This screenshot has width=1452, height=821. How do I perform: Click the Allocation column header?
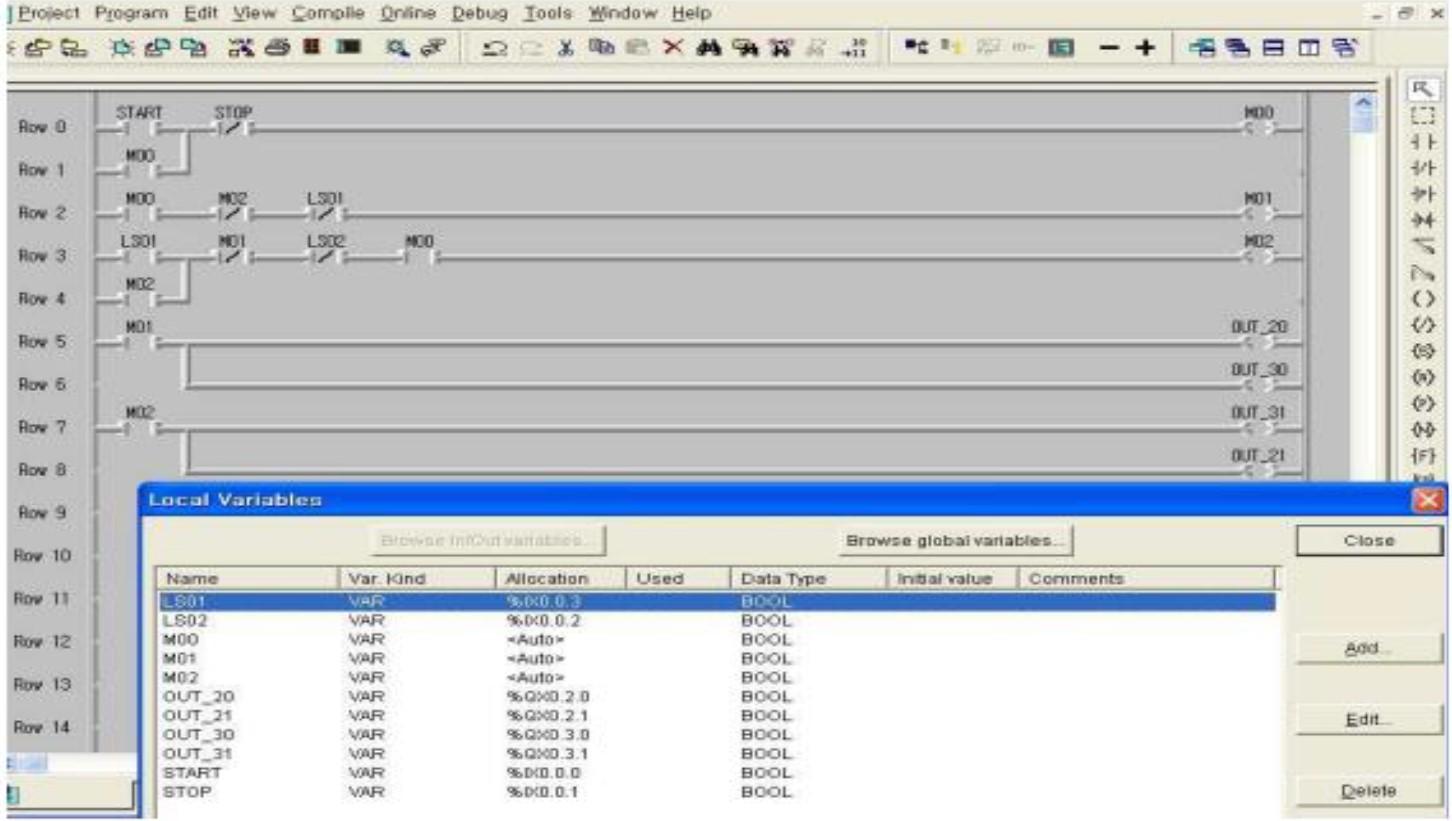click(561, 578)
